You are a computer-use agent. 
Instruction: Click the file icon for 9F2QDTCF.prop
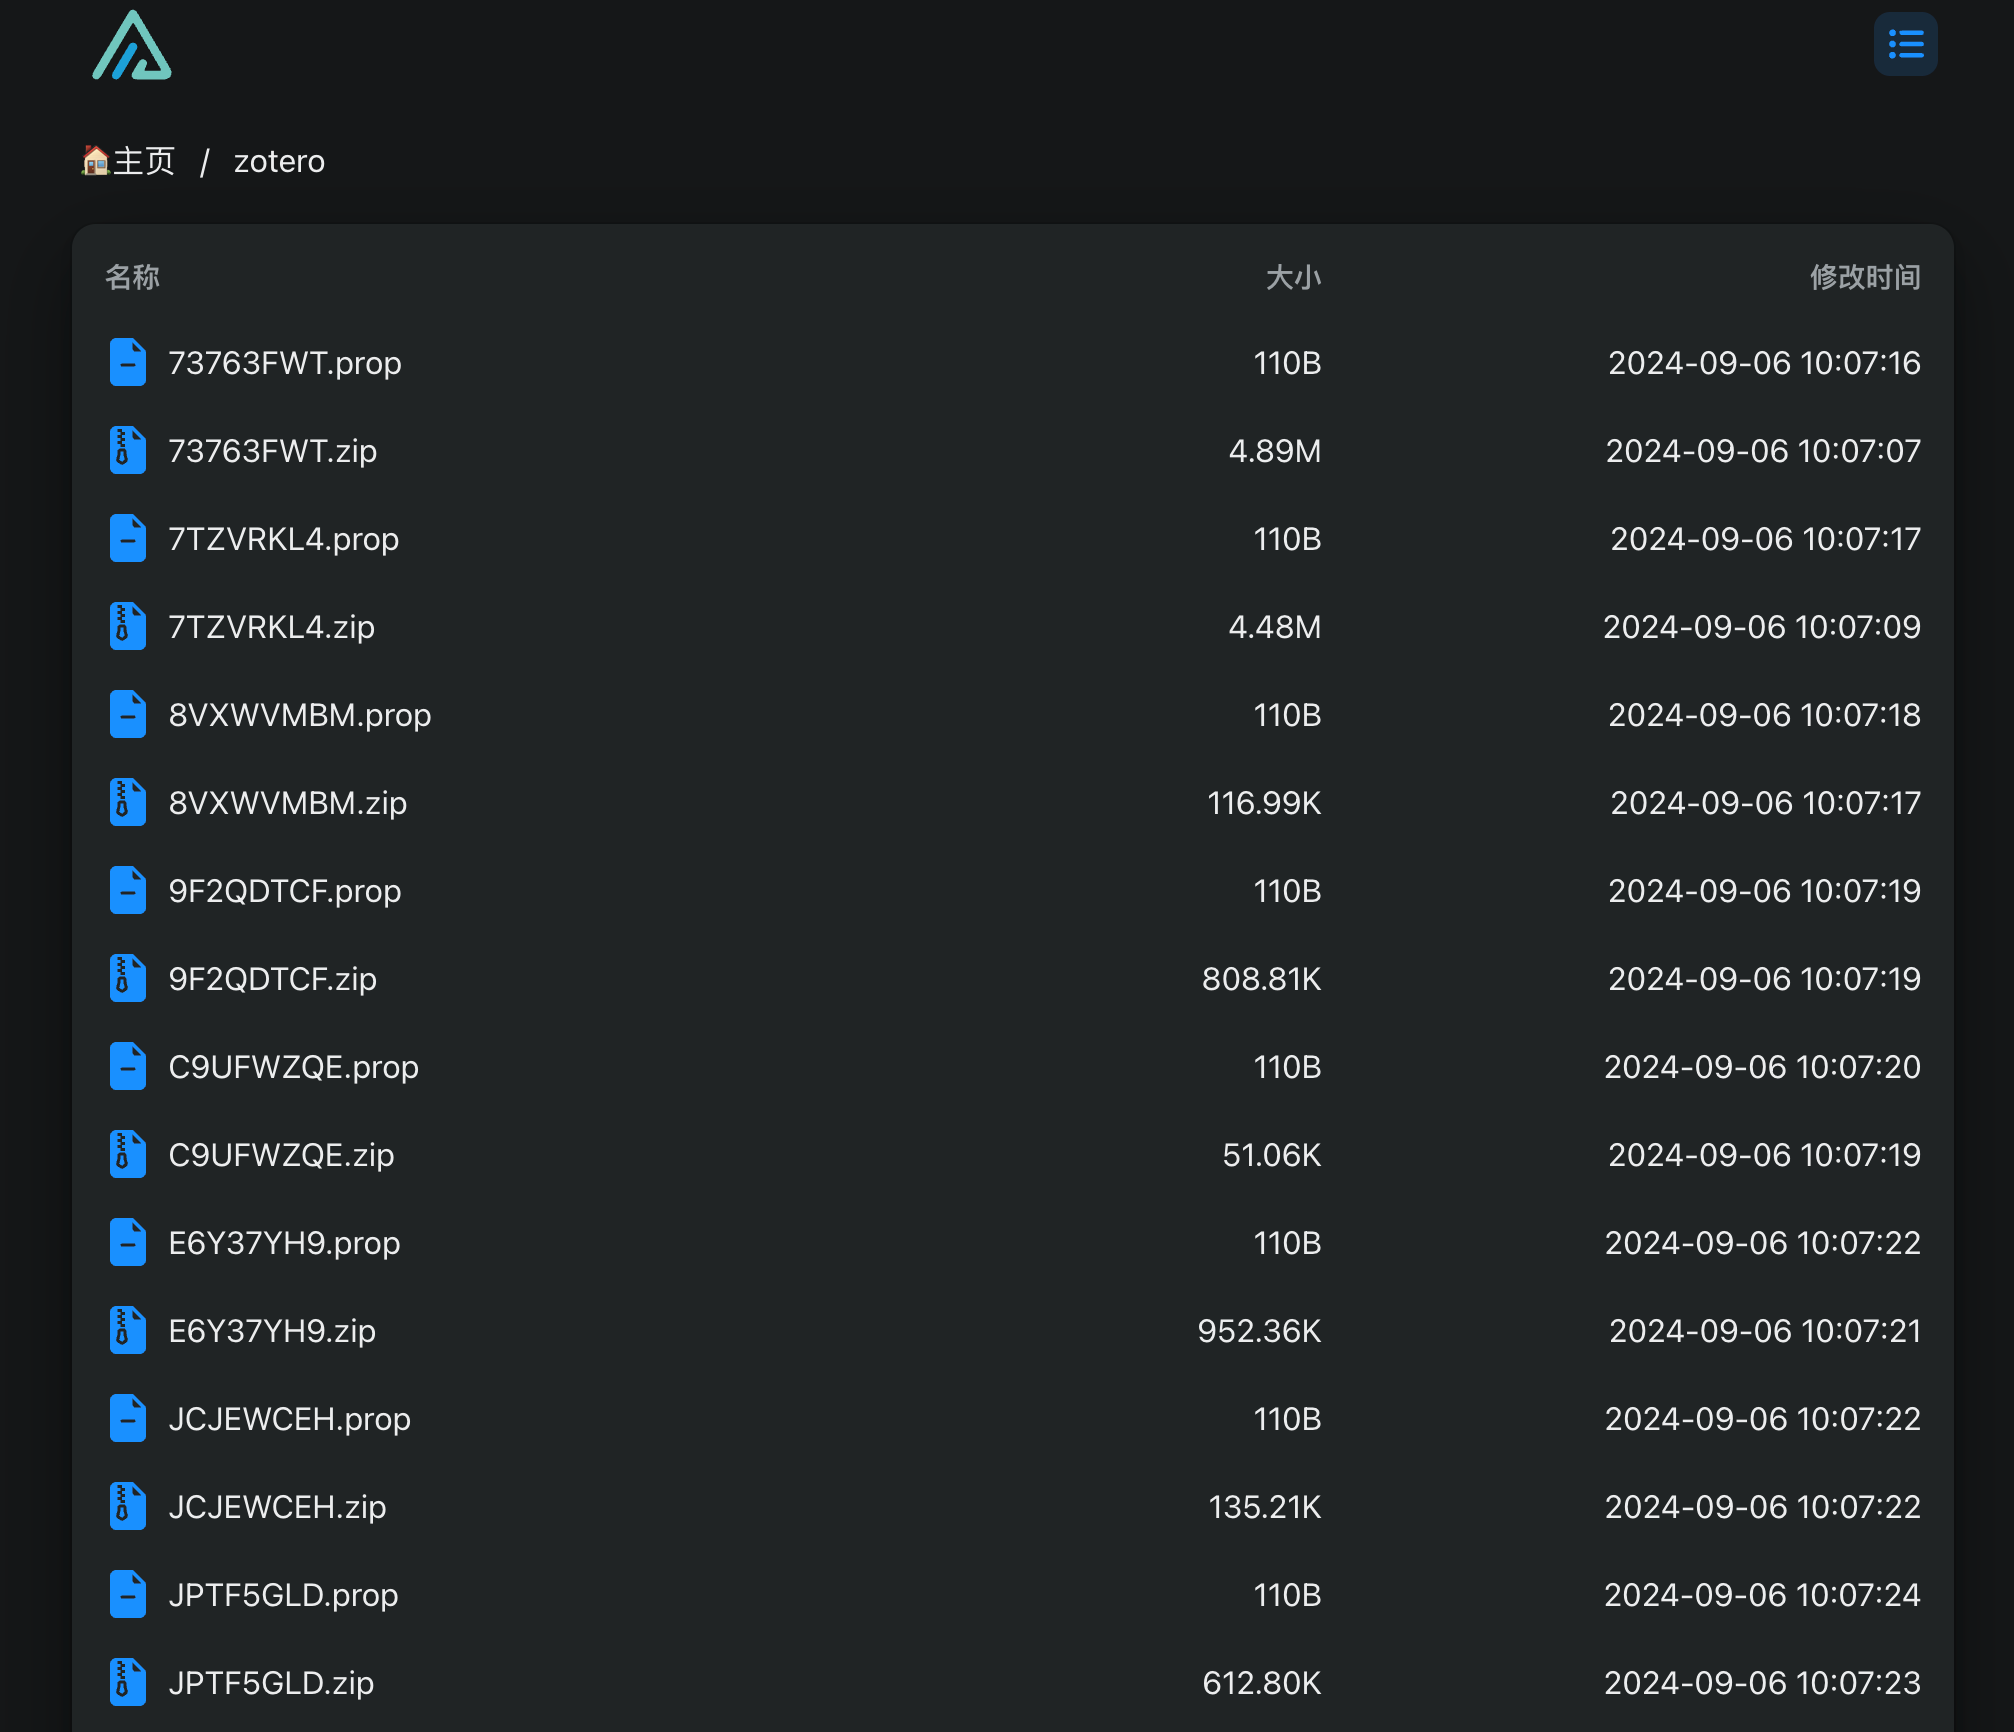pos(128,890)
